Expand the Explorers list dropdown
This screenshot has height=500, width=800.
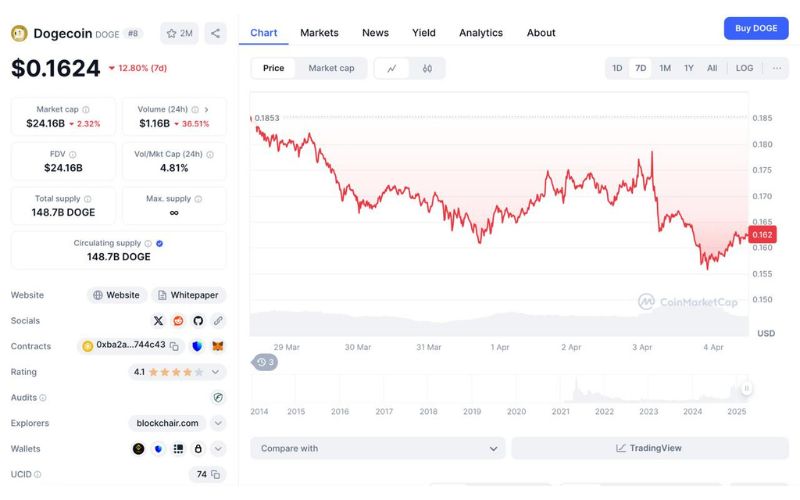point(218,423)
